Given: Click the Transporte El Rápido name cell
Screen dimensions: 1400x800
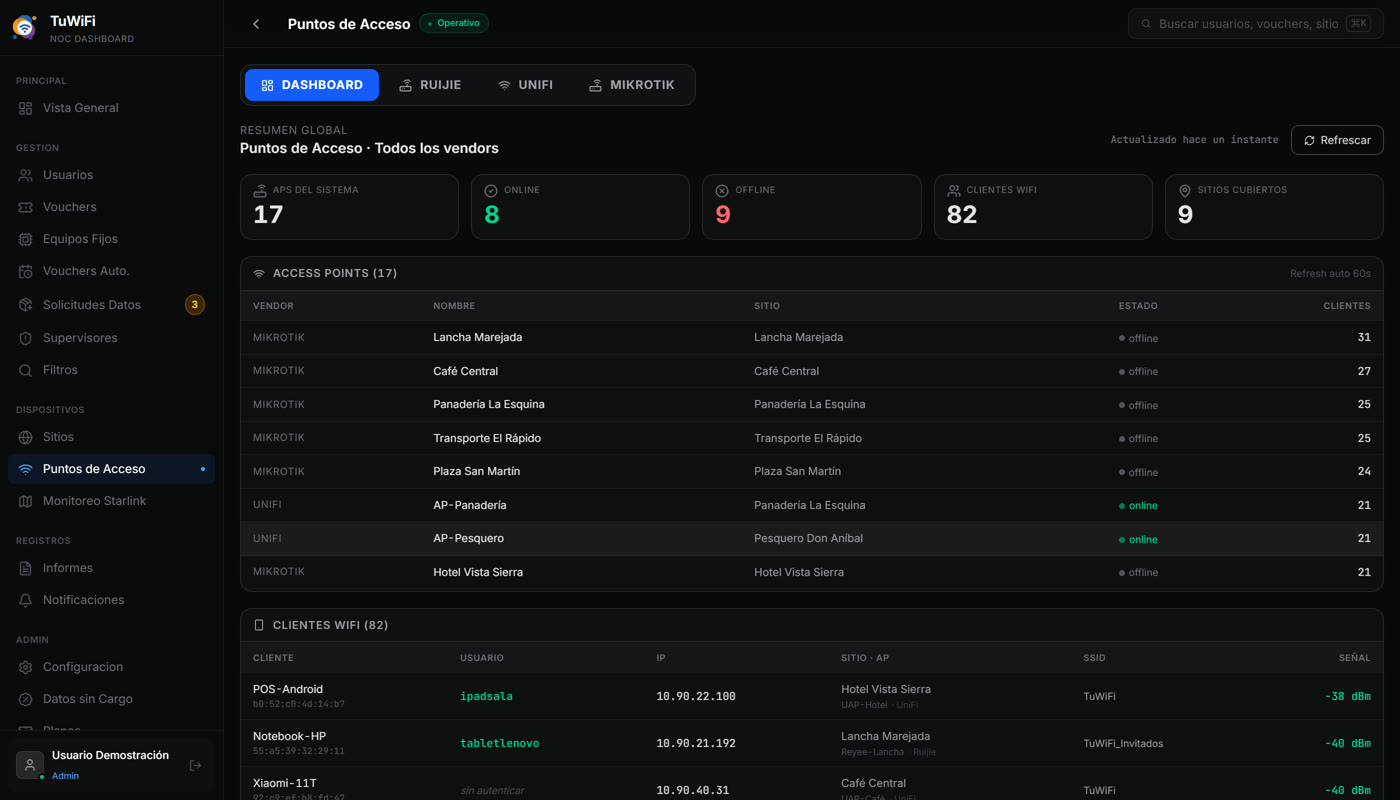Looking at the screenshot, I should tap(487, 438).
